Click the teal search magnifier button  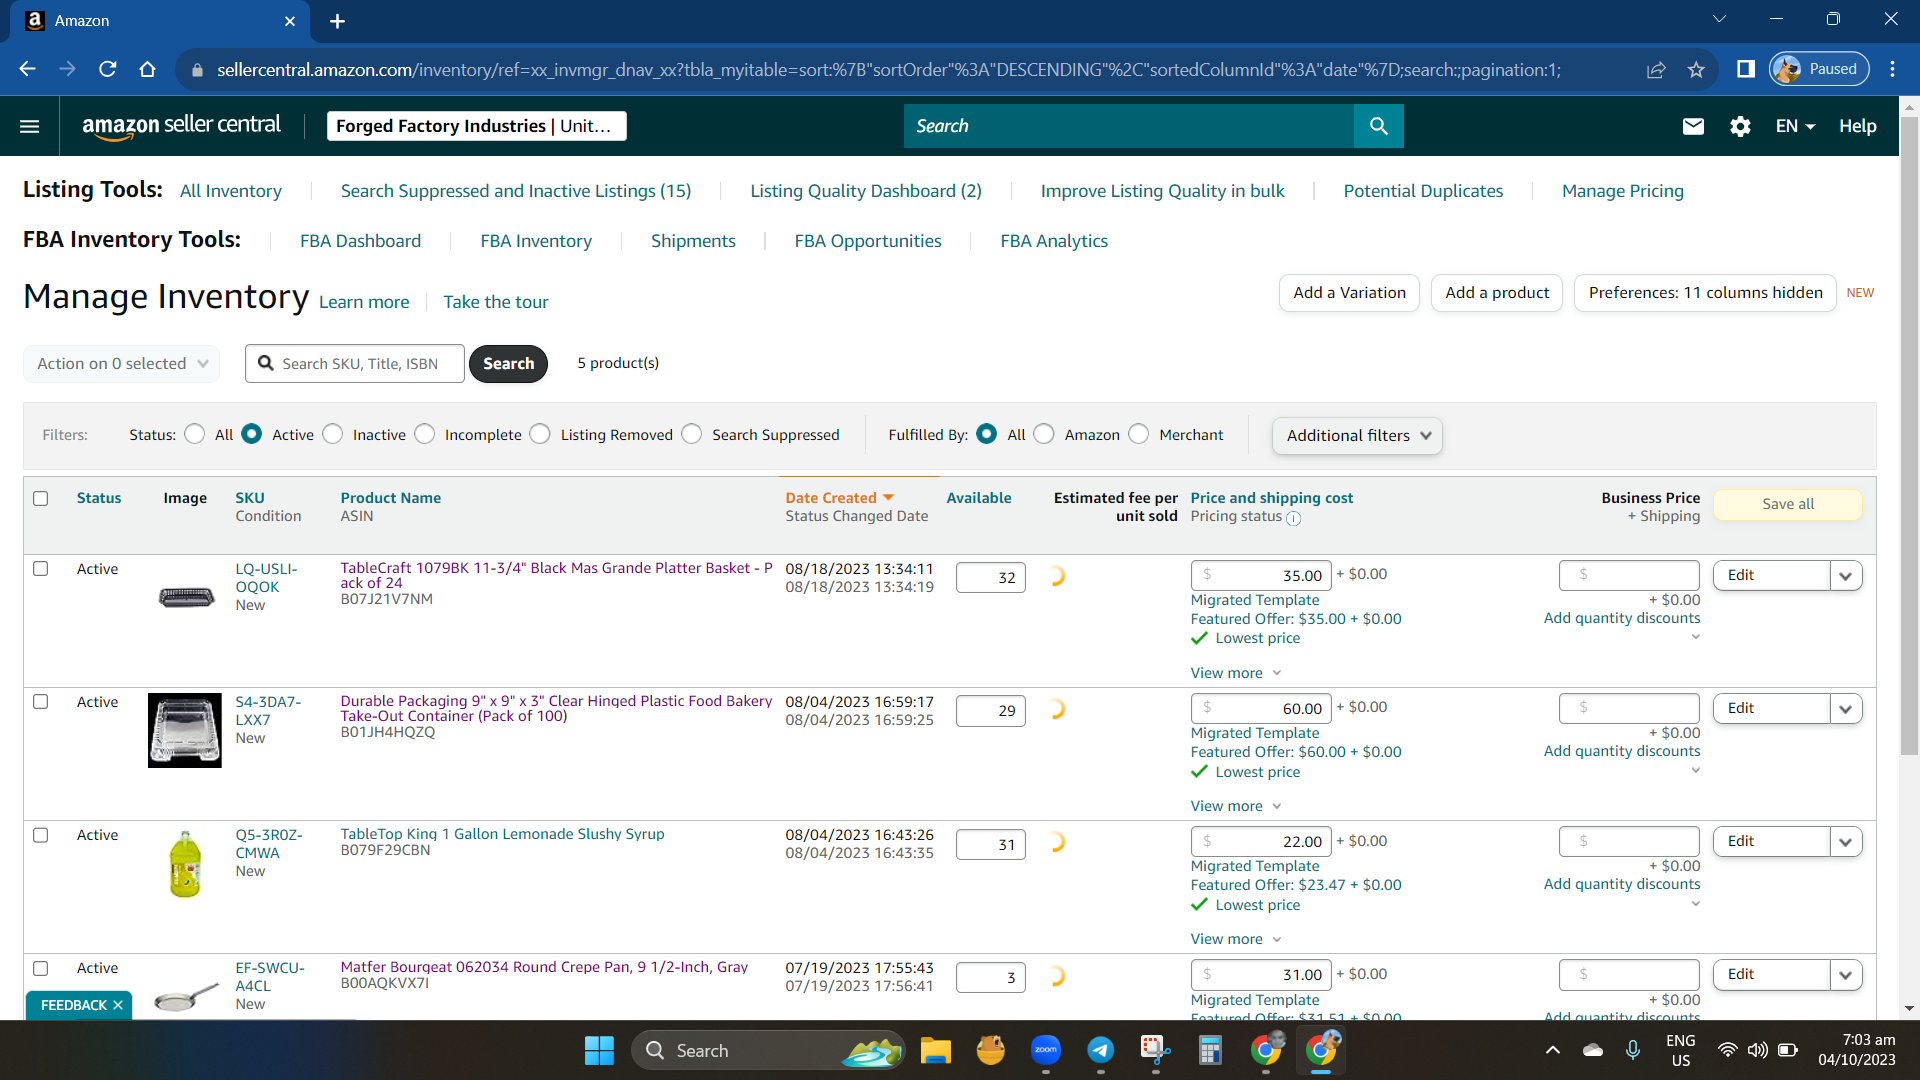point(1379,126)
